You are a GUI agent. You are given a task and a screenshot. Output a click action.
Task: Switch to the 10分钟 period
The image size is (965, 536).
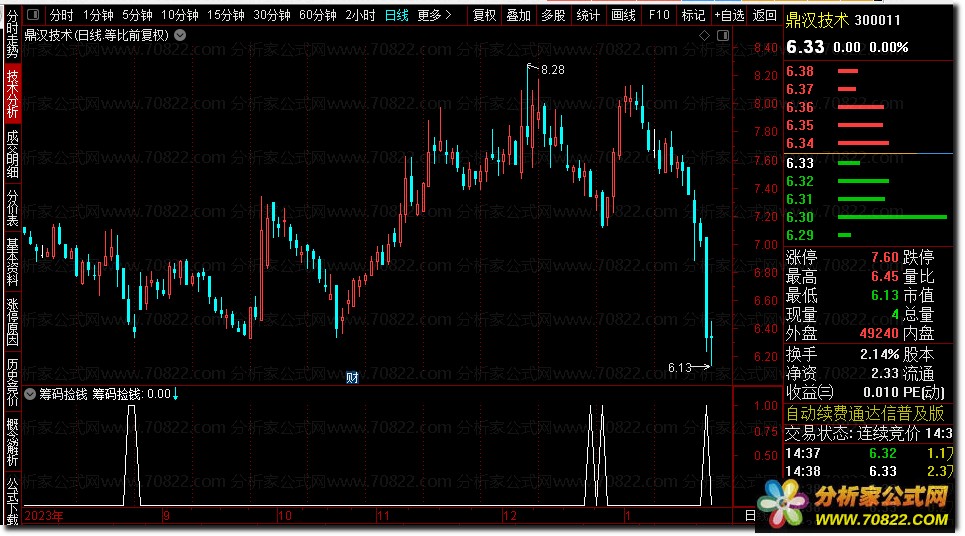point(180,15)
